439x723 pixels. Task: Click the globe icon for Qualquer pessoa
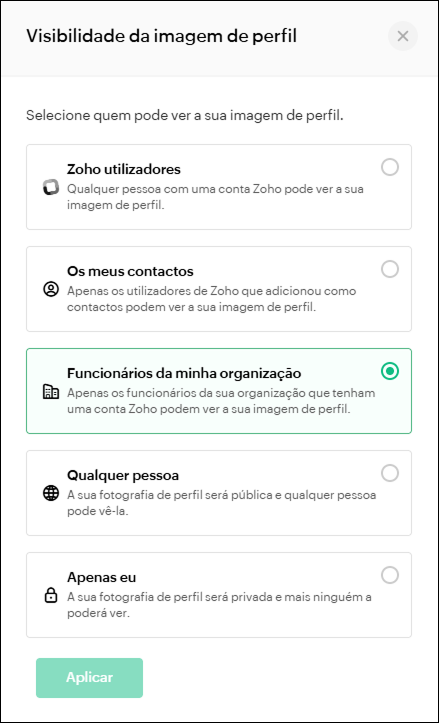[x=51, y=494]
